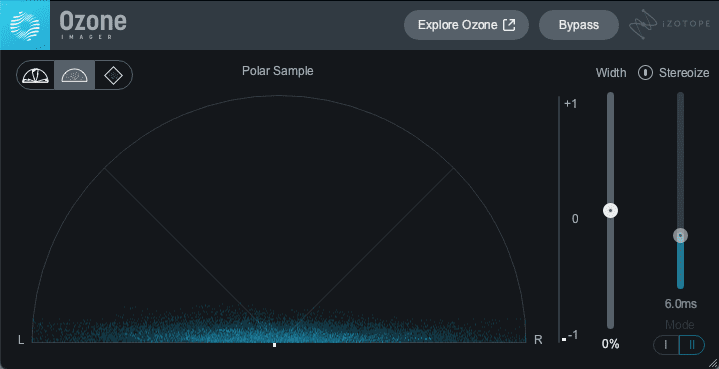
Task: Click the balance marker below the vectorscope
Action: coord(275,345)
